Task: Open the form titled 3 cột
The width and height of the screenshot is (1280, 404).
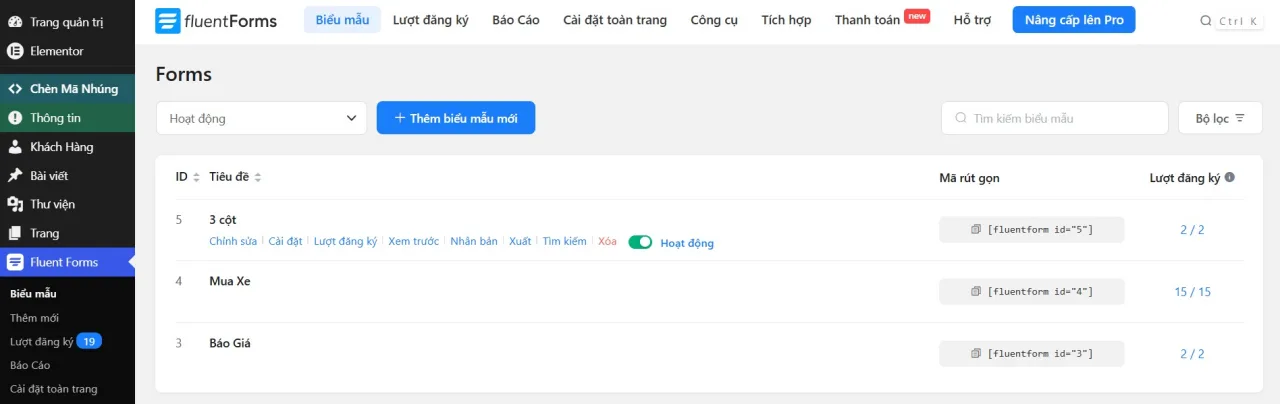Action: click(x=222, y=219)
